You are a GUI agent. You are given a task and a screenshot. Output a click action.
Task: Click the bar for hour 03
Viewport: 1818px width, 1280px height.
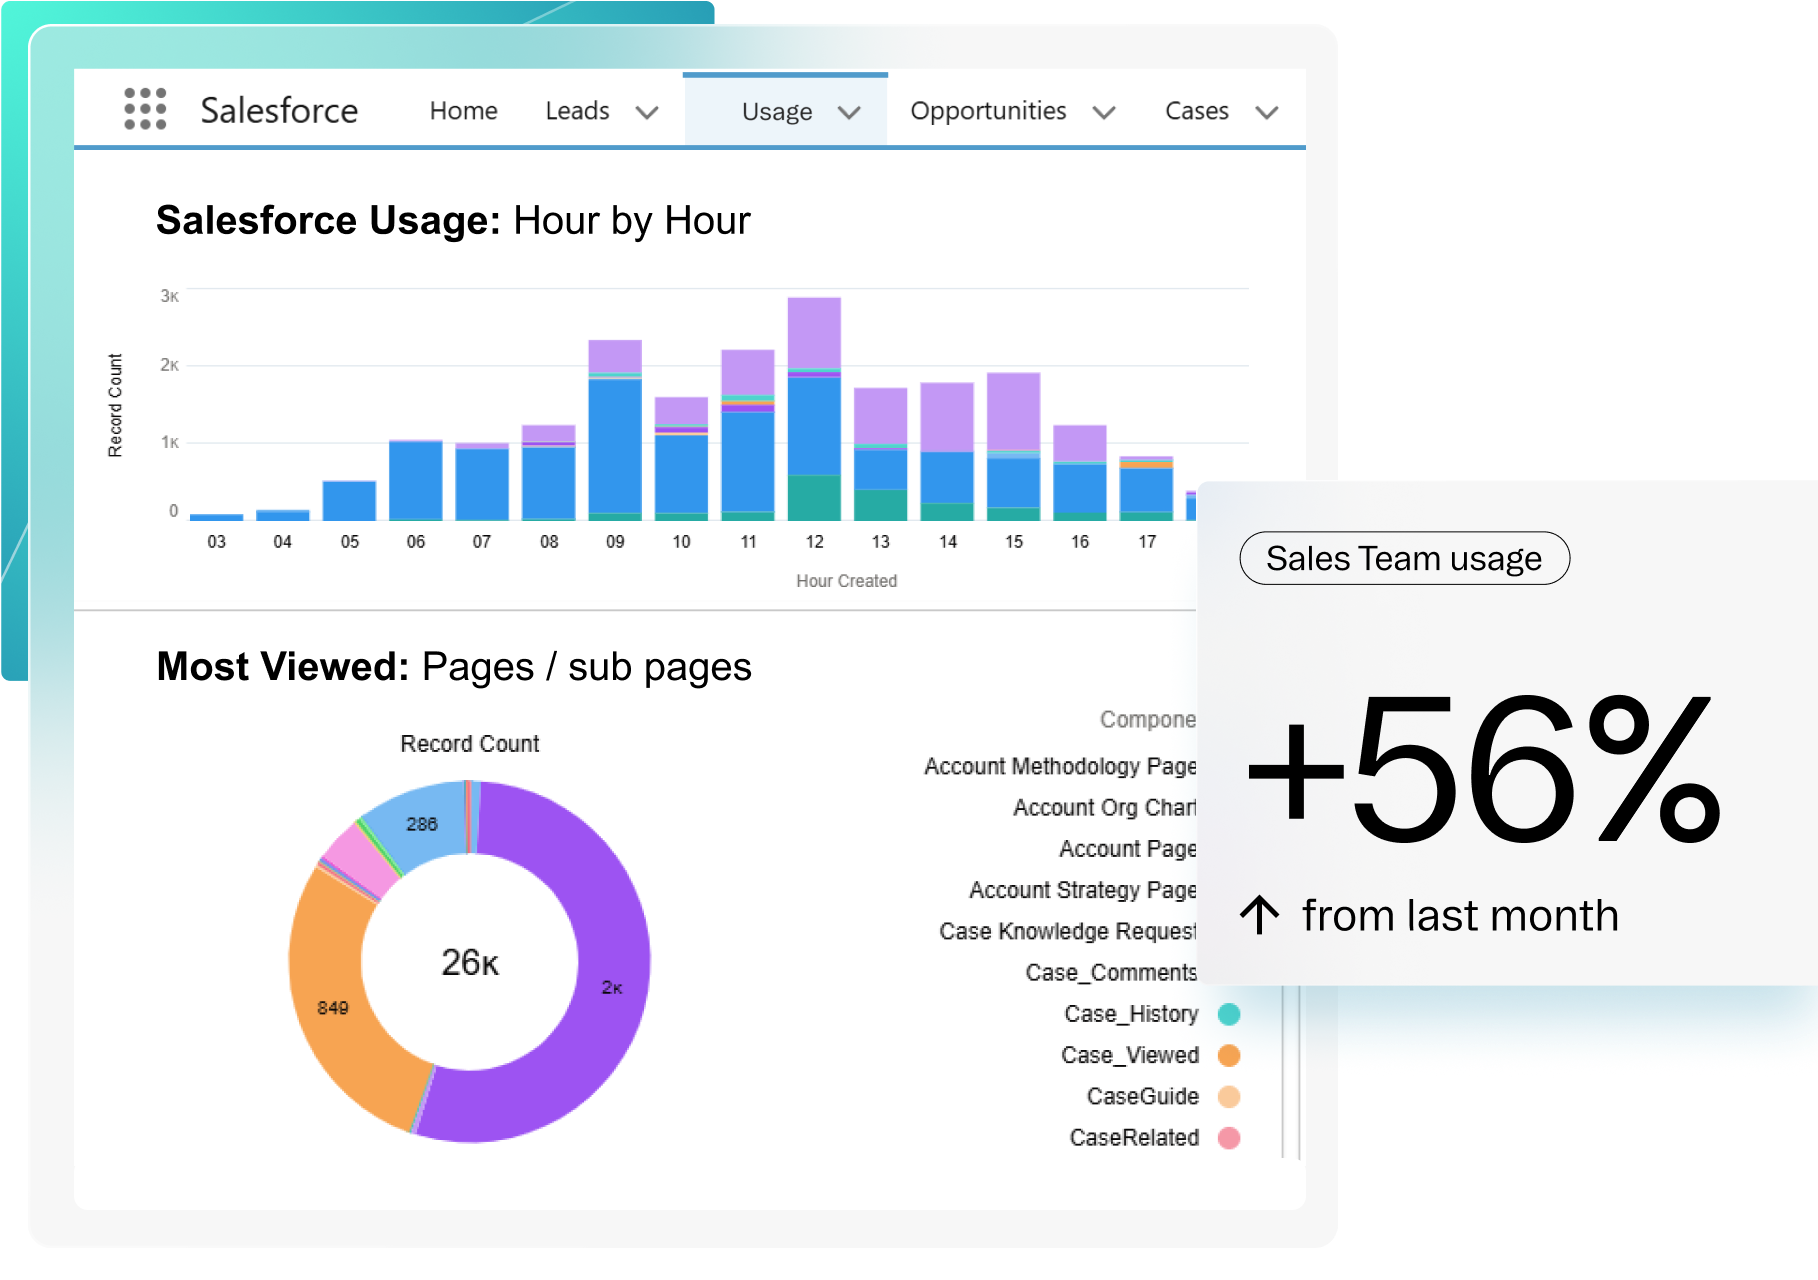tap(216, 517)
